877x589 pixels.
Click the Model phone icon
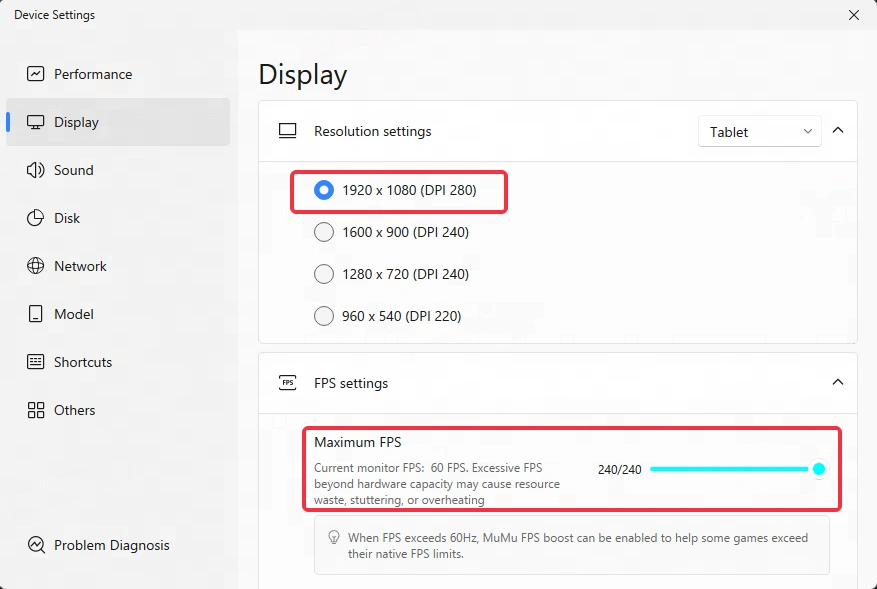coord(36,314)
